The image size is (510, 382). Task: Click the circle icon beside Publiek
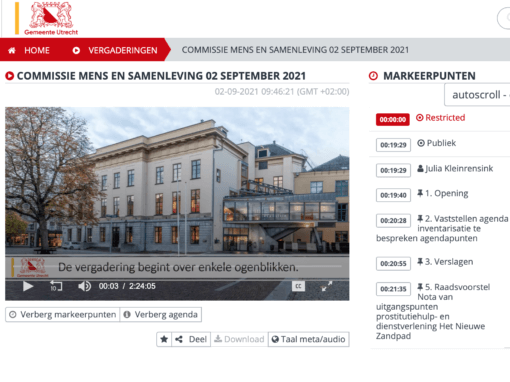point(421,143)
